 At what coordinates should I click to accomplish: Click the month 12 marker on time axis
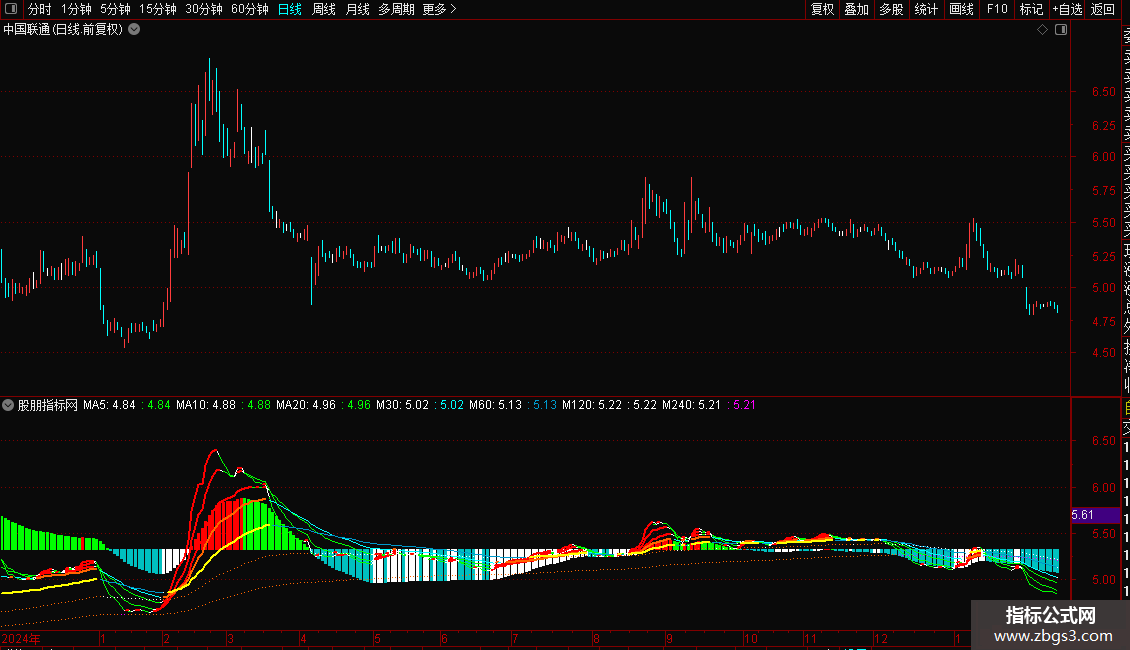click(x=881, y=638)
